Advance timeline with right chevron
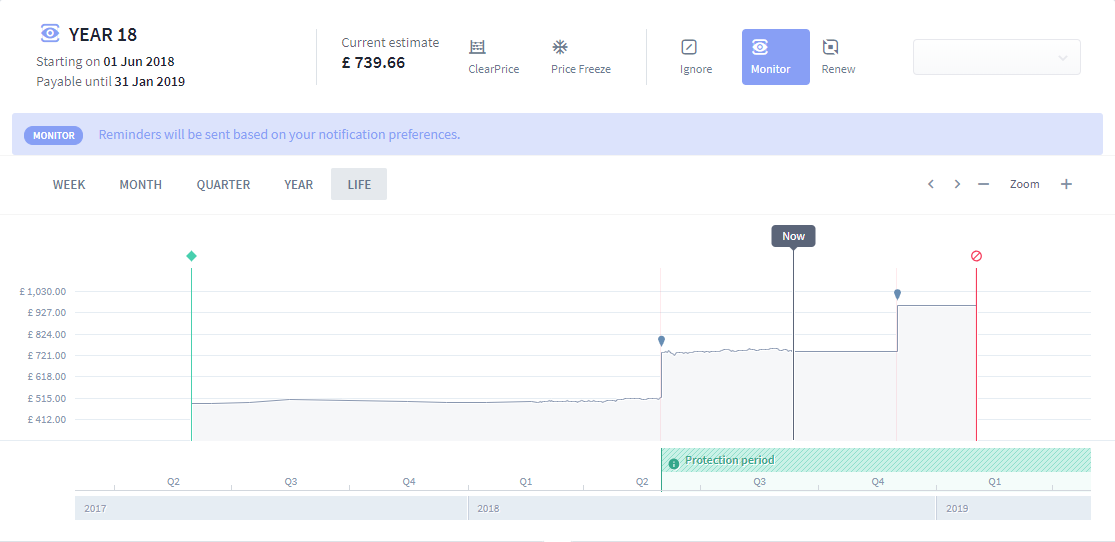1115x542 pixels. [957, 184]
